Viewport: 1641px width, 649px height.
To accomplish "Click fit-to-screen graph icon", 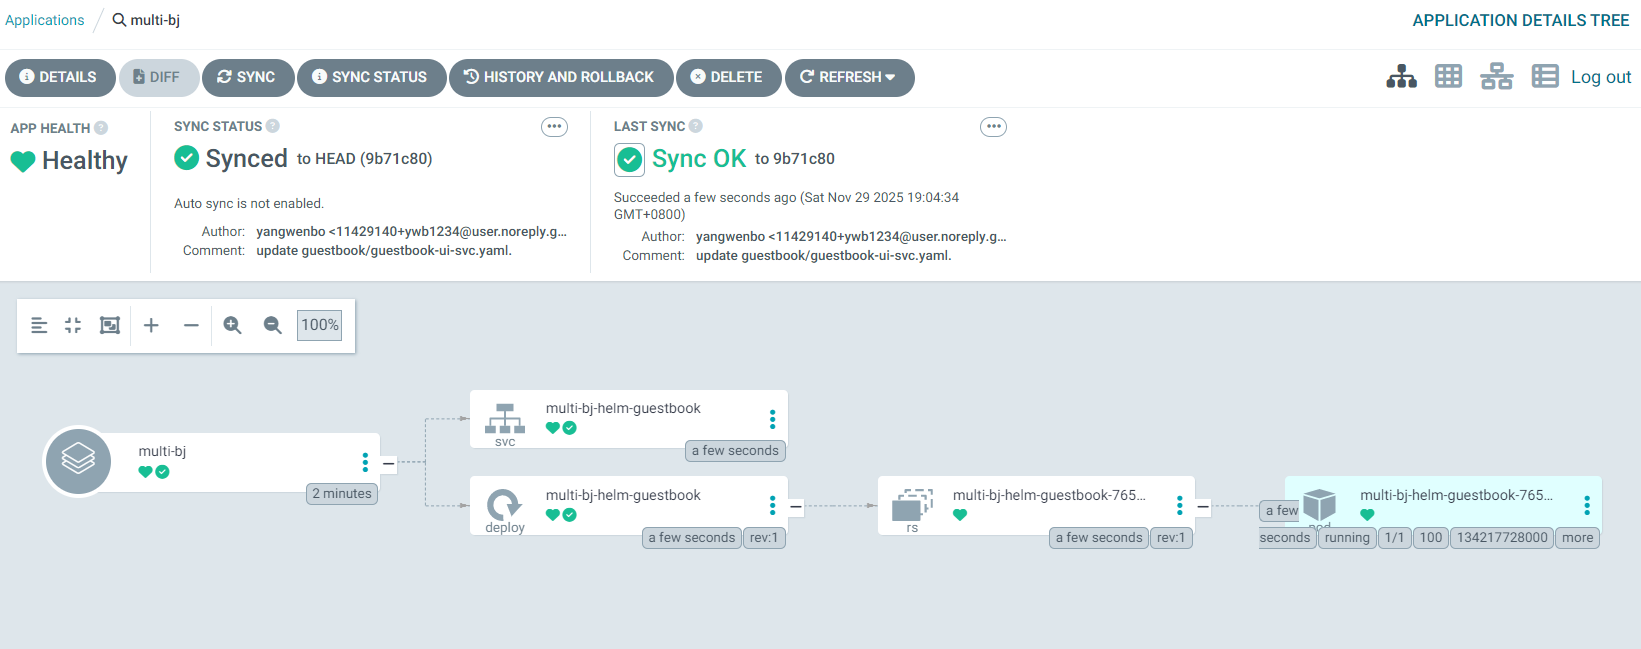I will tap(110, 325).
